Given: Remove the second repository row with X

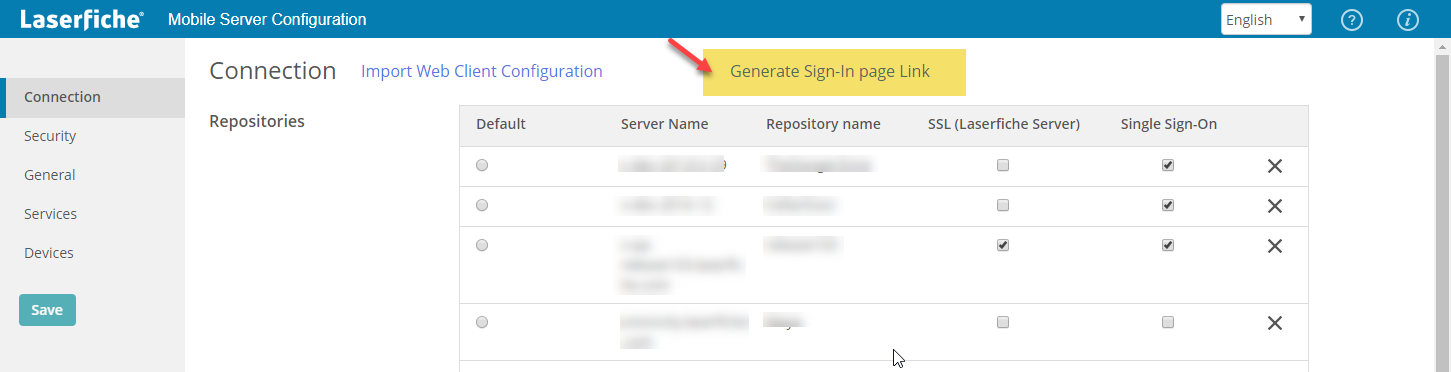Looking at the screenshot, I should tap(1275, 206).
